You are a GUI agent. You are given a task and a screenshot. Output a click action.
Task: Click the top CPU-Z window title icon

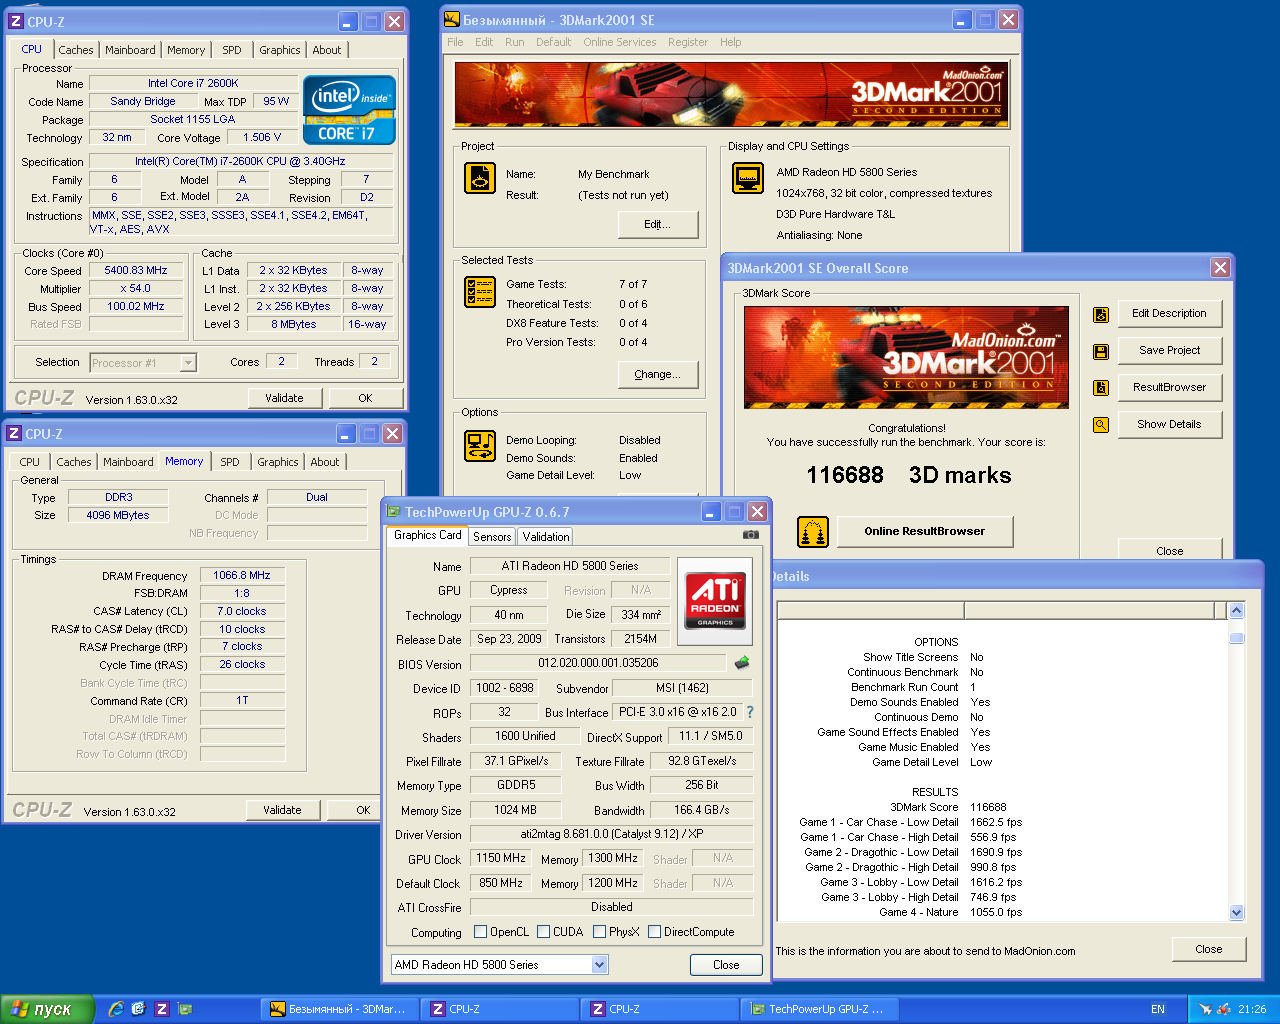pyautogui.click(x=15, y=21)
